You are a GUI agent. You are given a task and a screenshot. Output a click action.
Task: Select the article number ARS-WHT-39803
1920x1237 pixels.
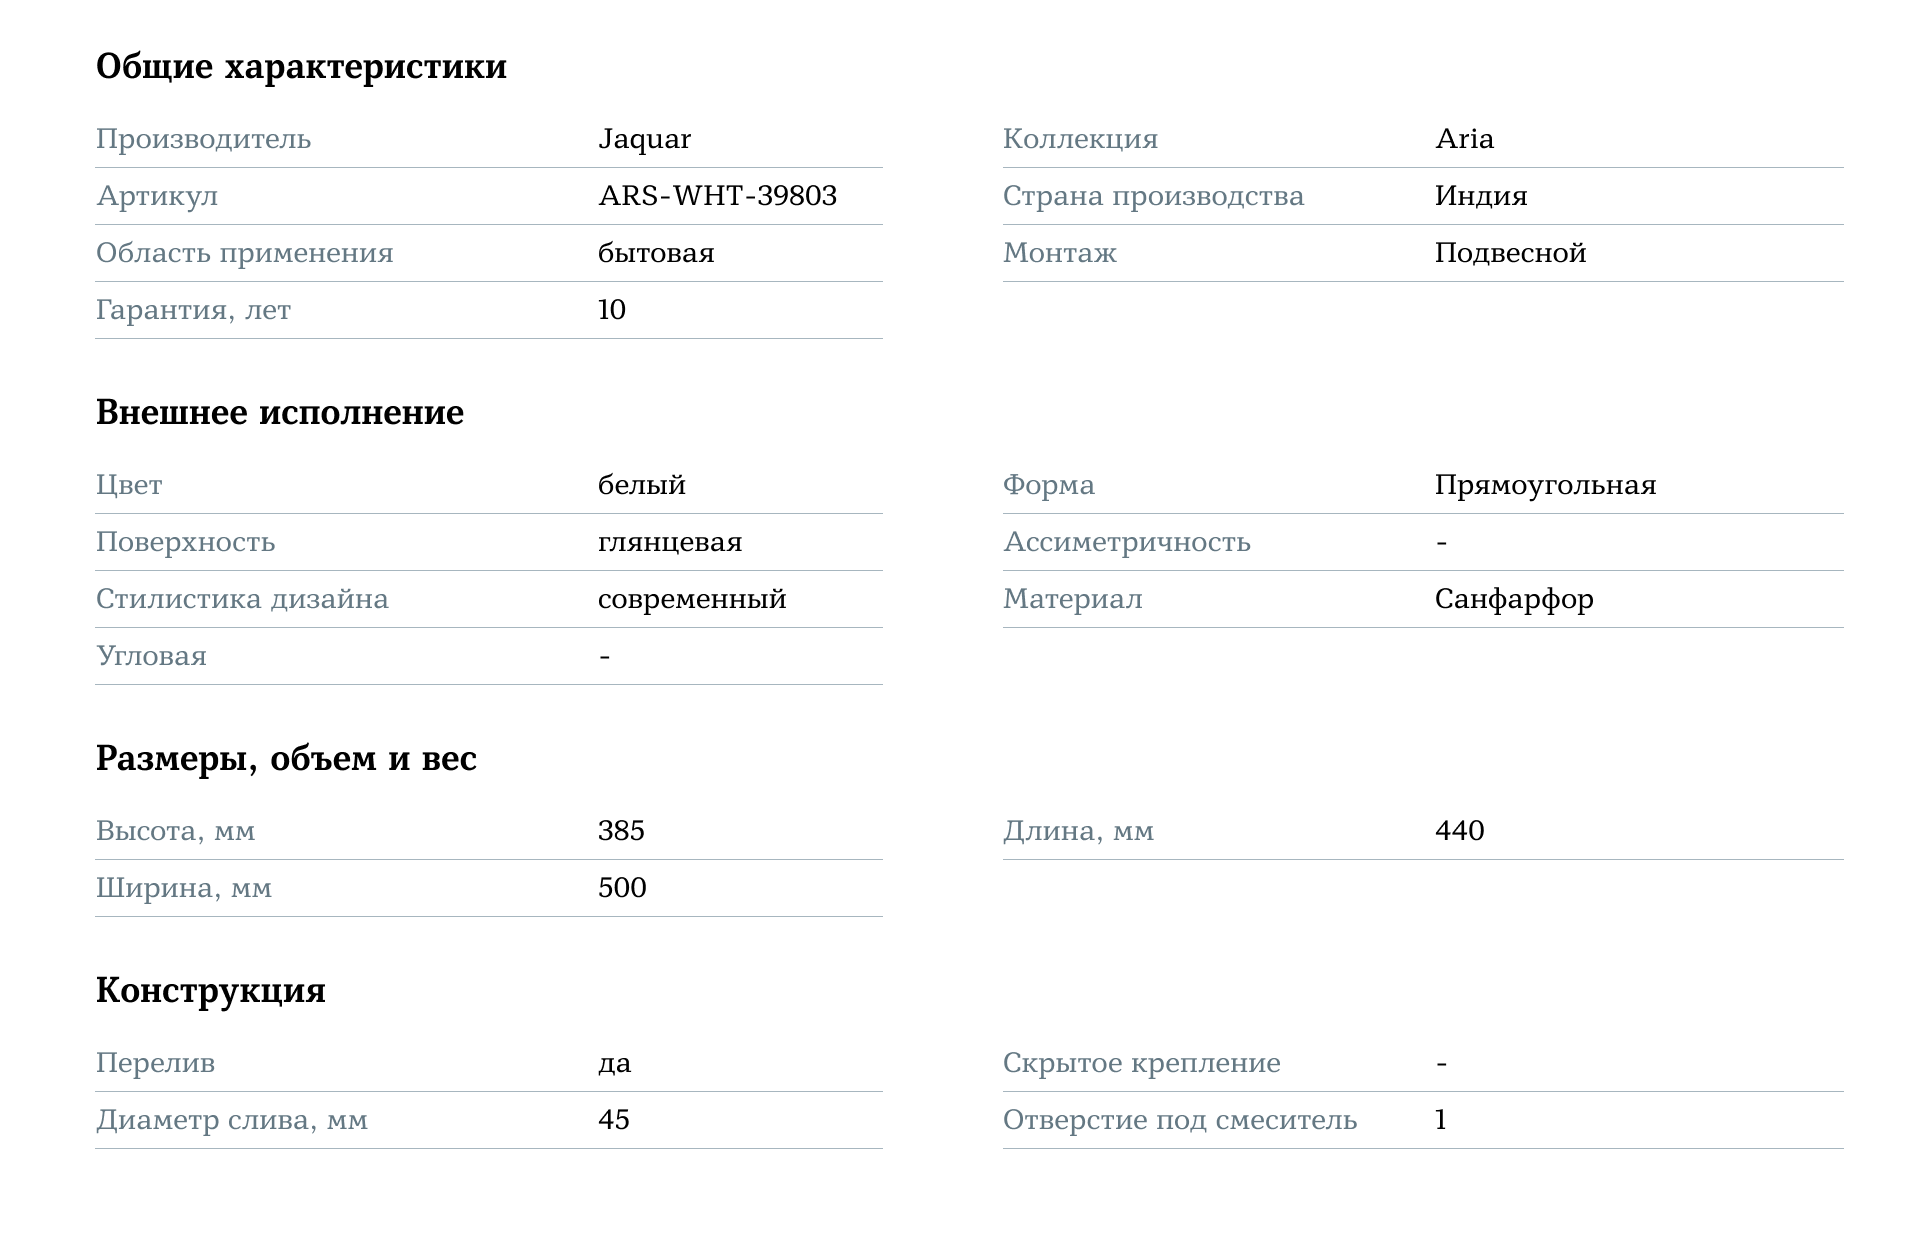click(x=717, y=196)
